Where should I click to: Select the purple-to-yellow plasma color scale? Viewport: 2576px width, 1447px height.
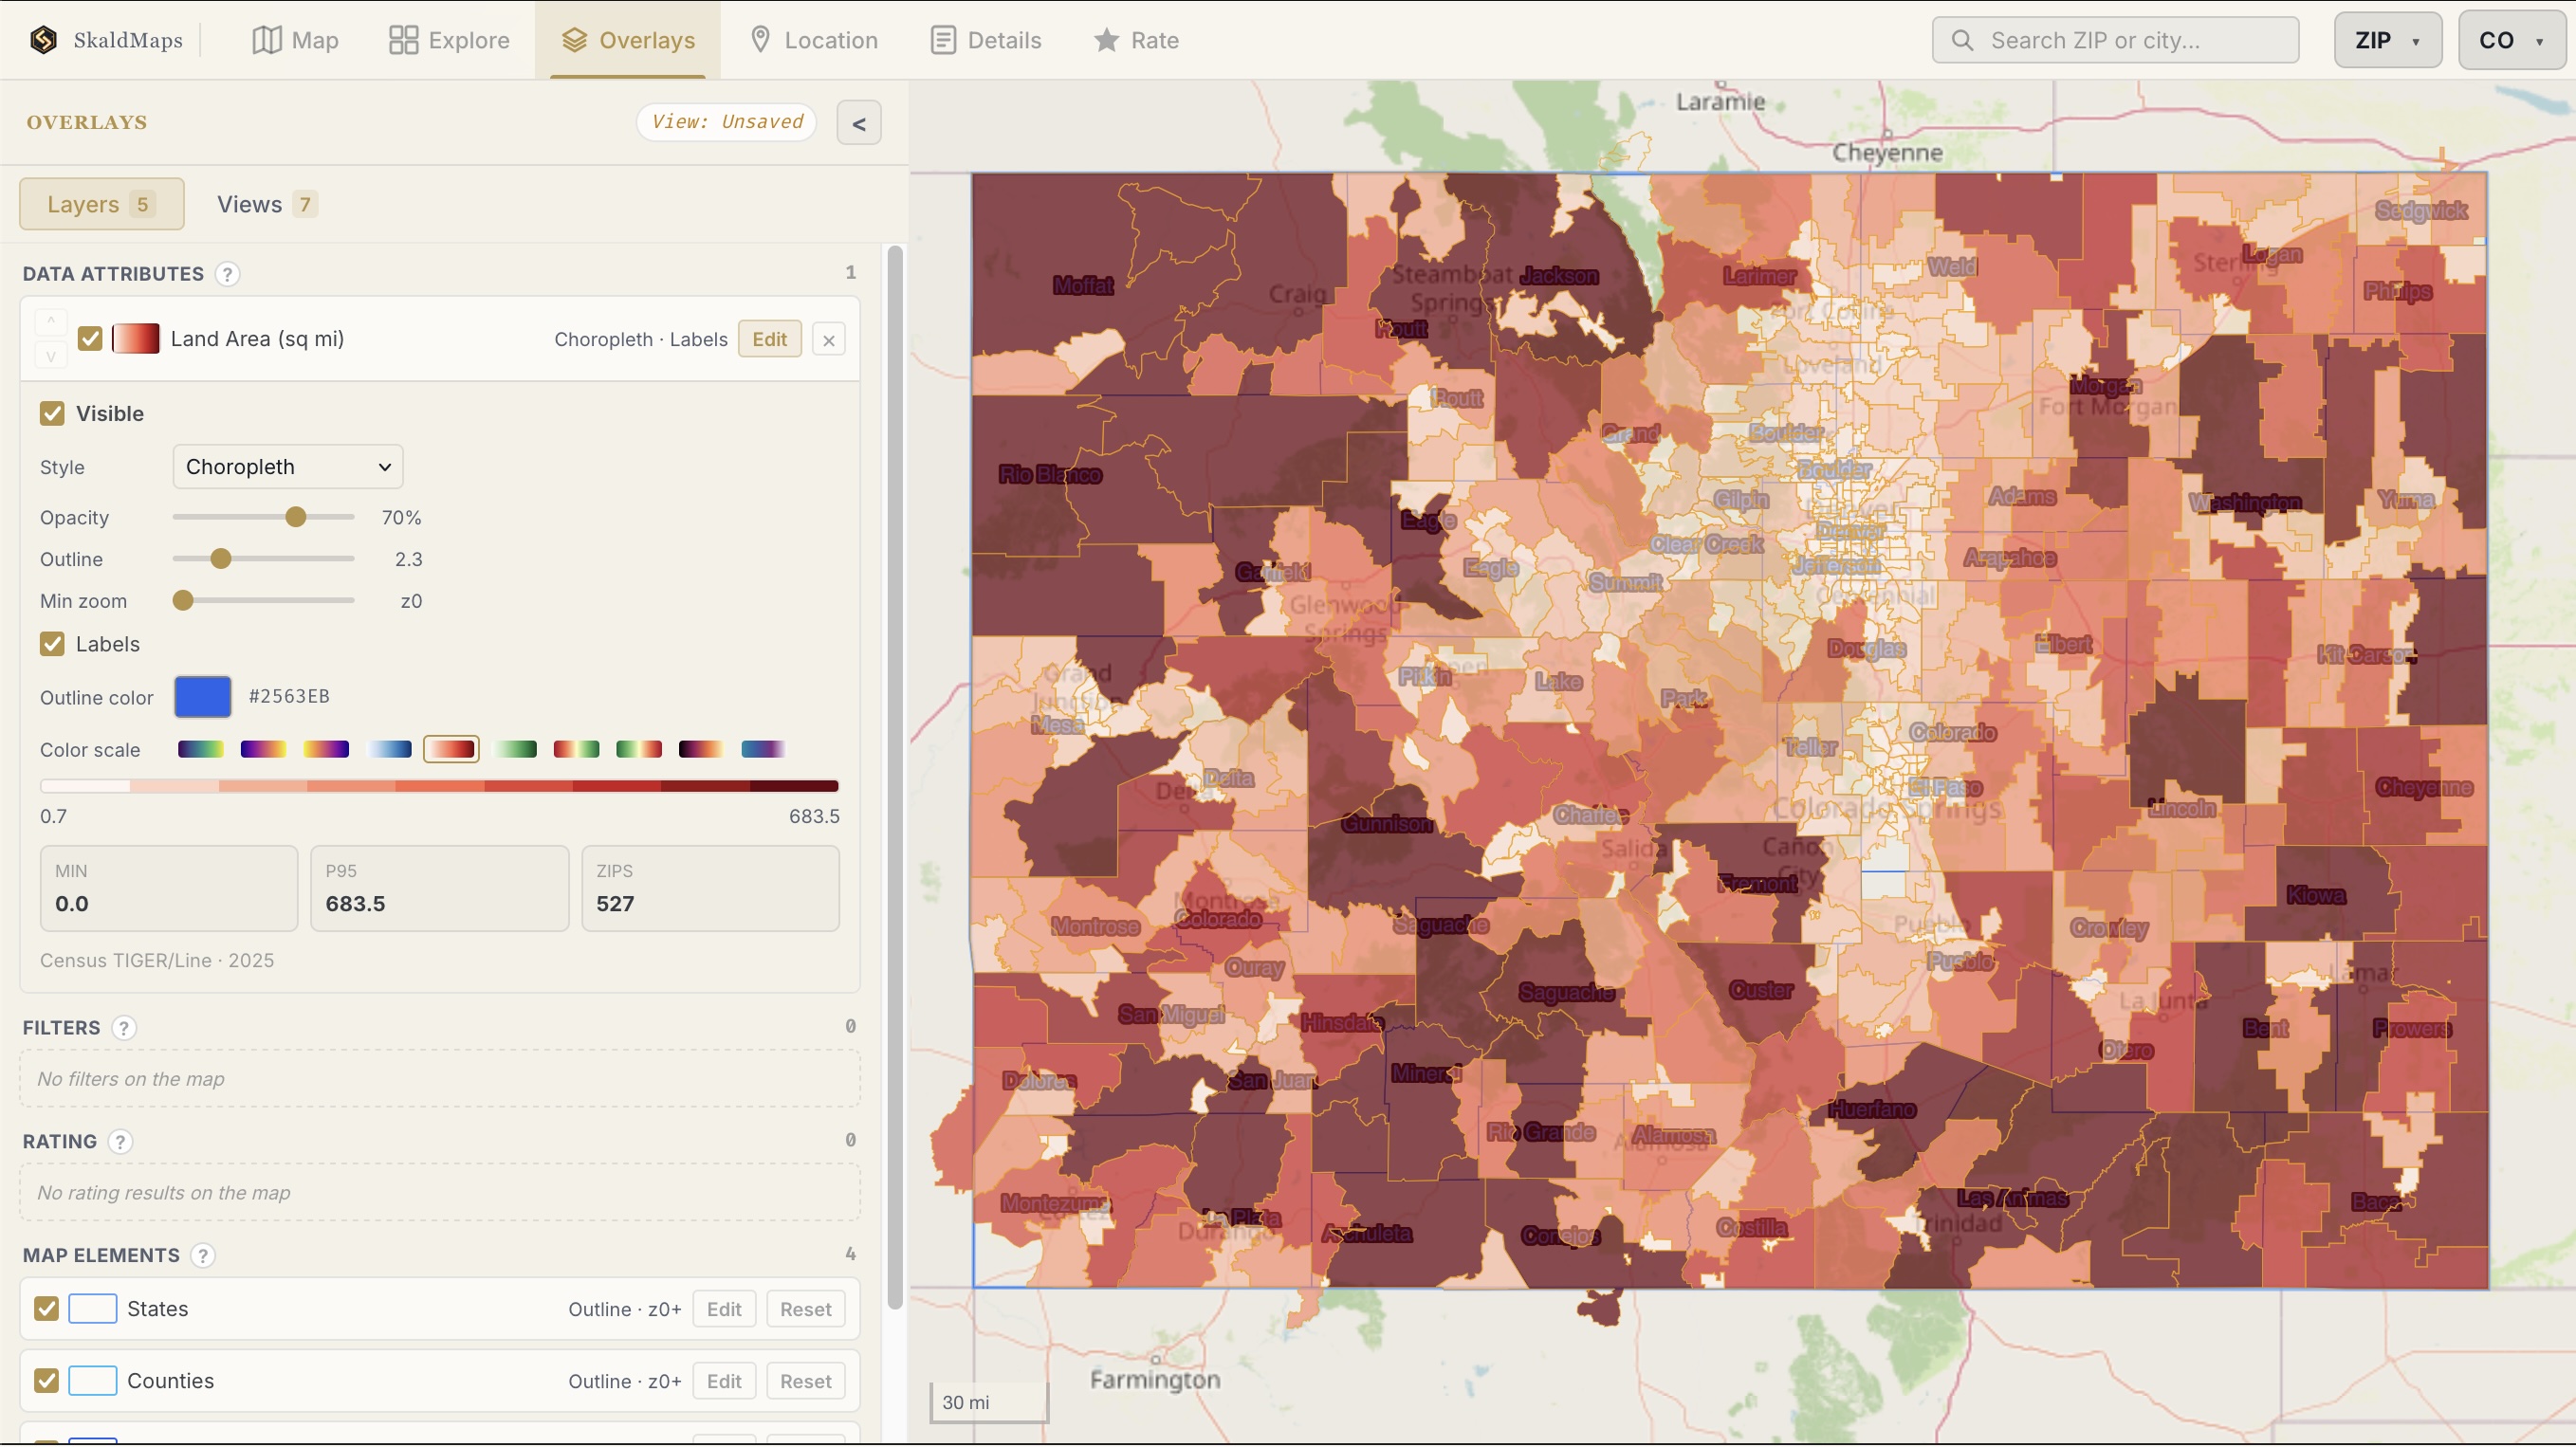point(264,749)
